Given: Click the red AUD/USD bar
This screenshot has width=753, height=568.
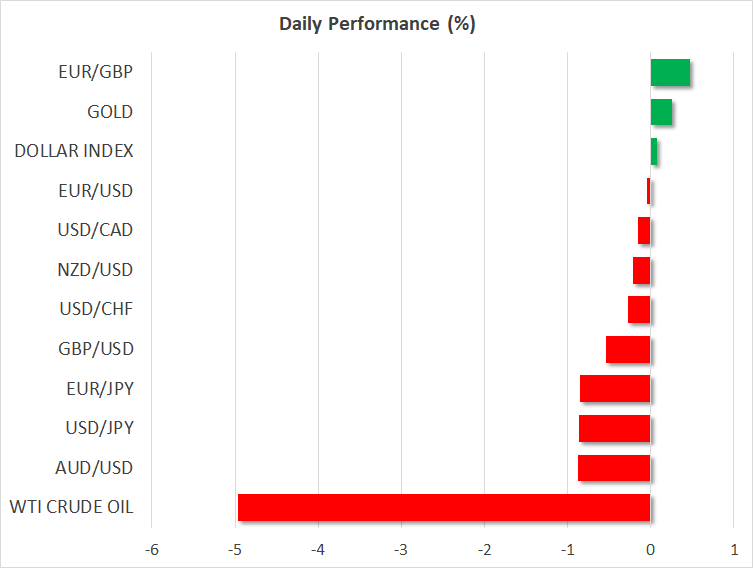Looking at the screenshot, I should (614, 468).
